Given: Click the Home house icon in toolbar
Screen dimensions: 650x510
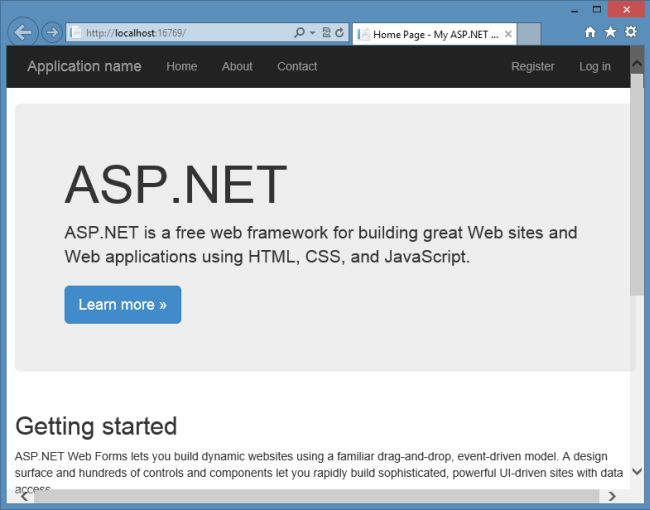Looking at the screenshot, I should pos(590,32).
